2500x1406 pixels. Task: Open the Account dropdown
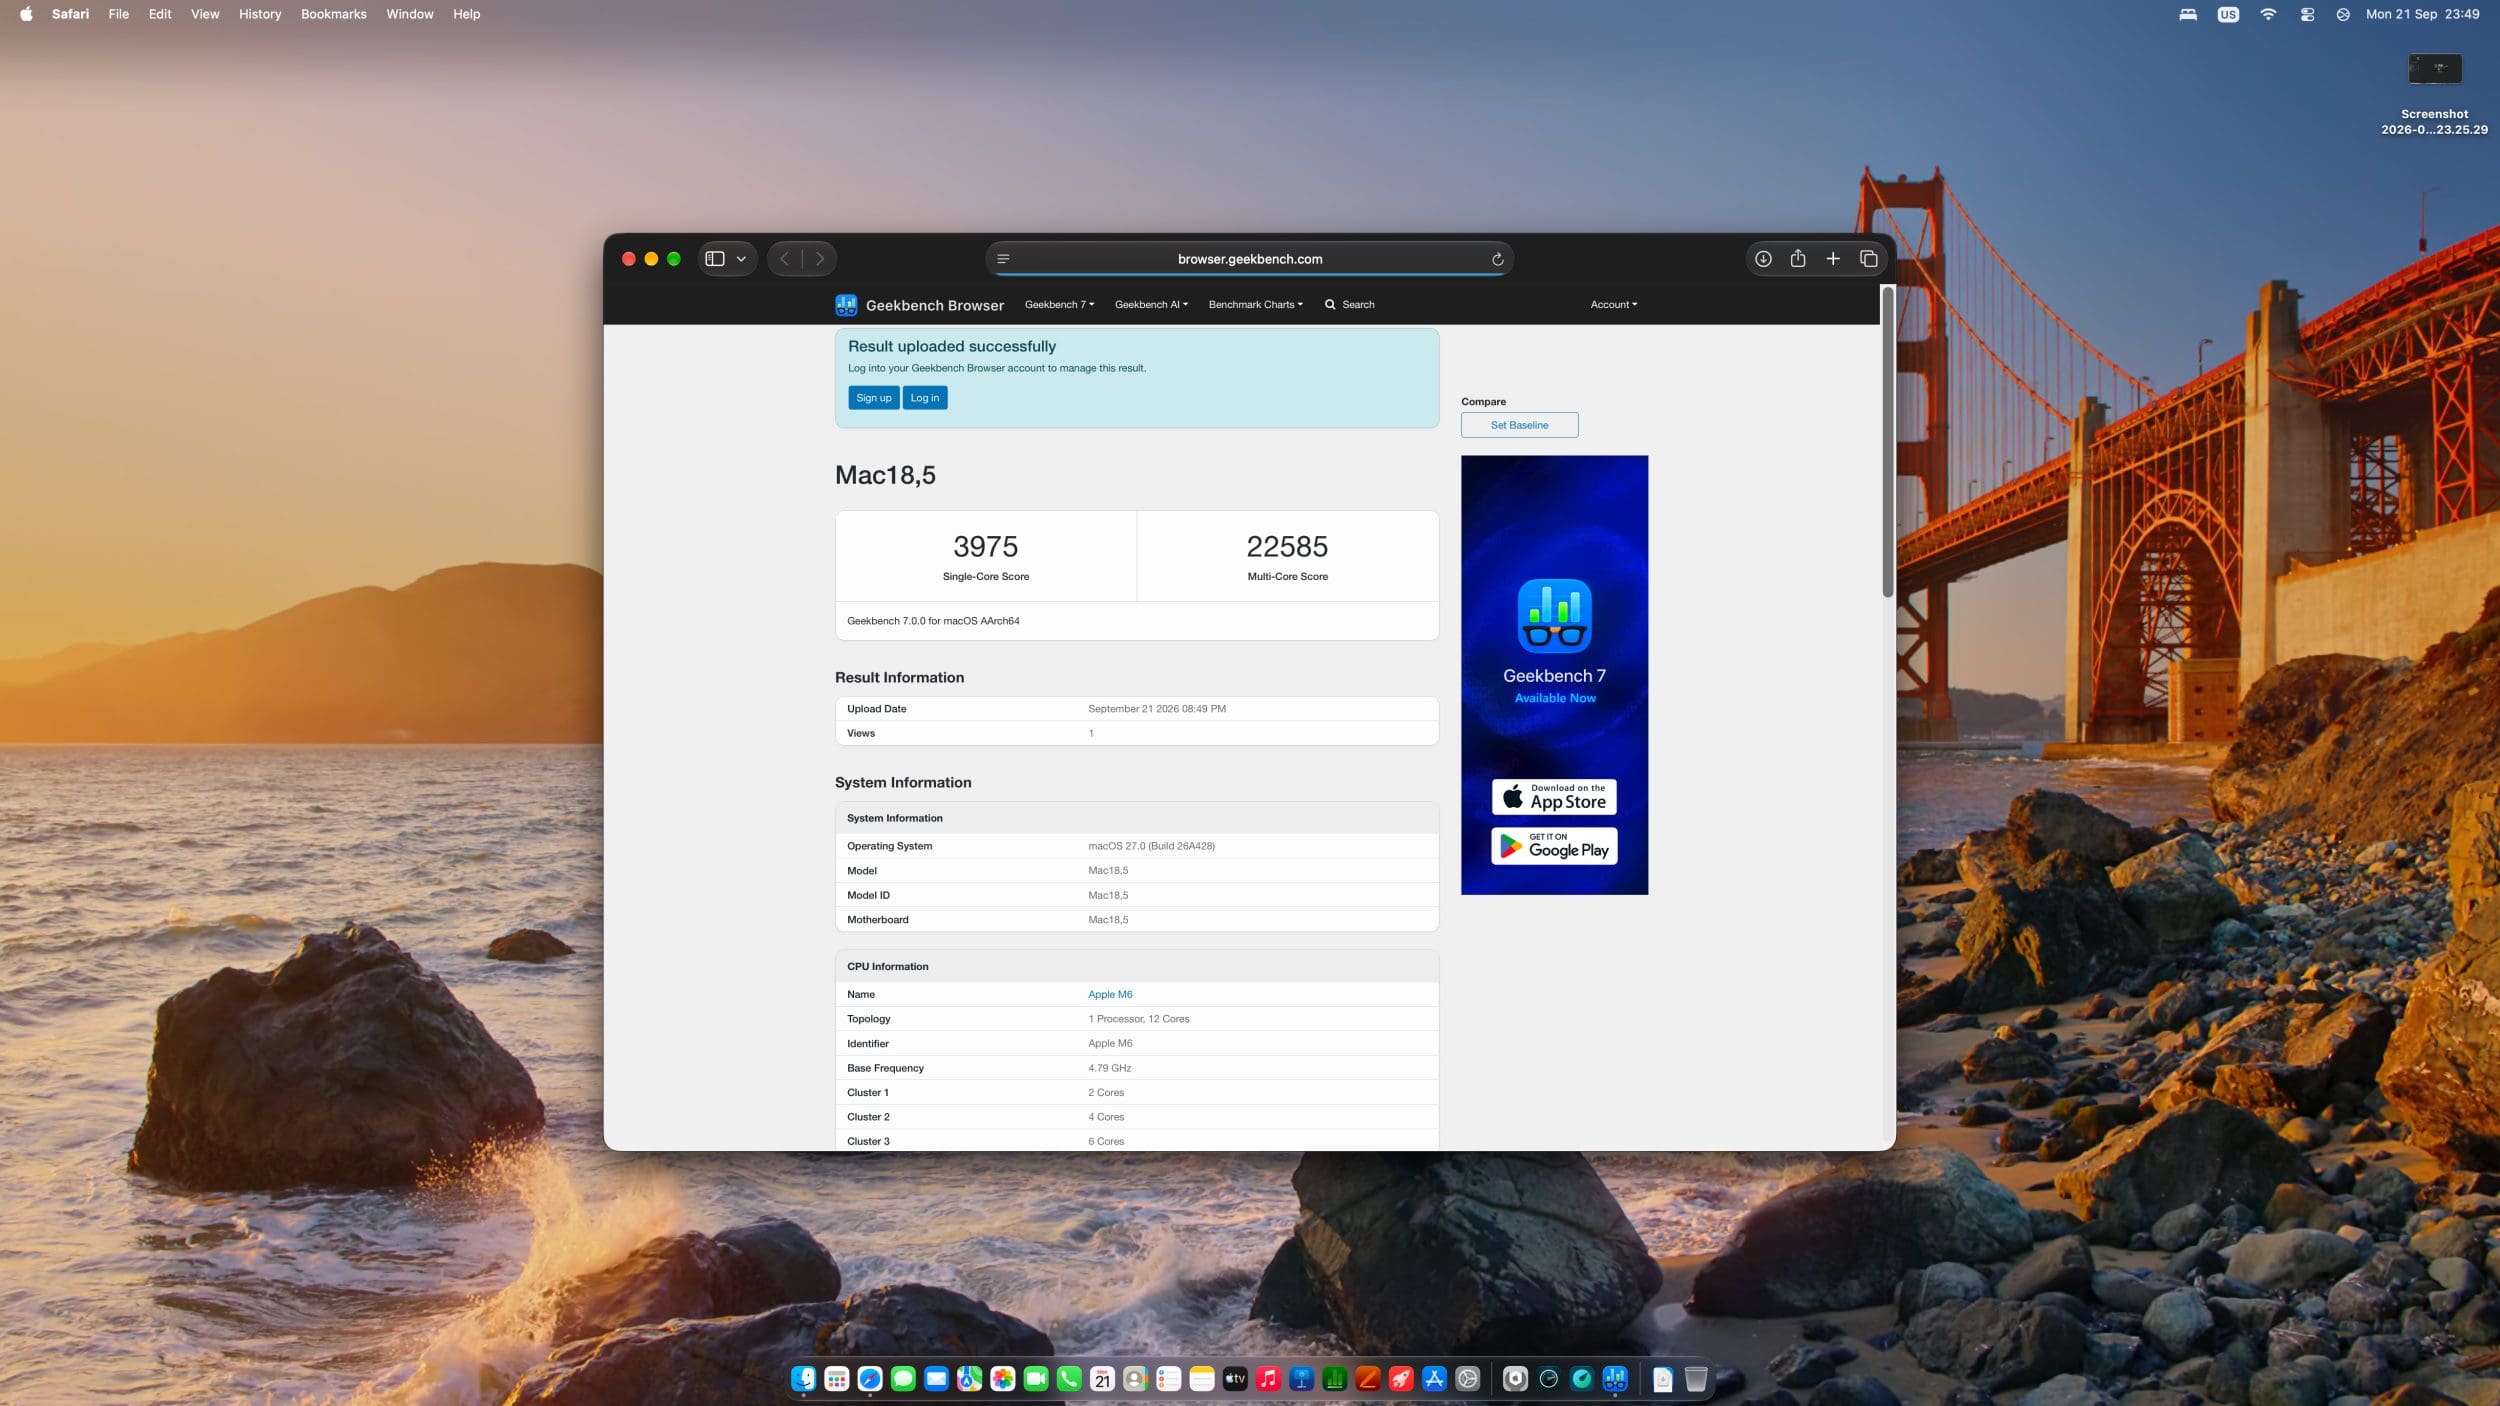pos(1613,305)
